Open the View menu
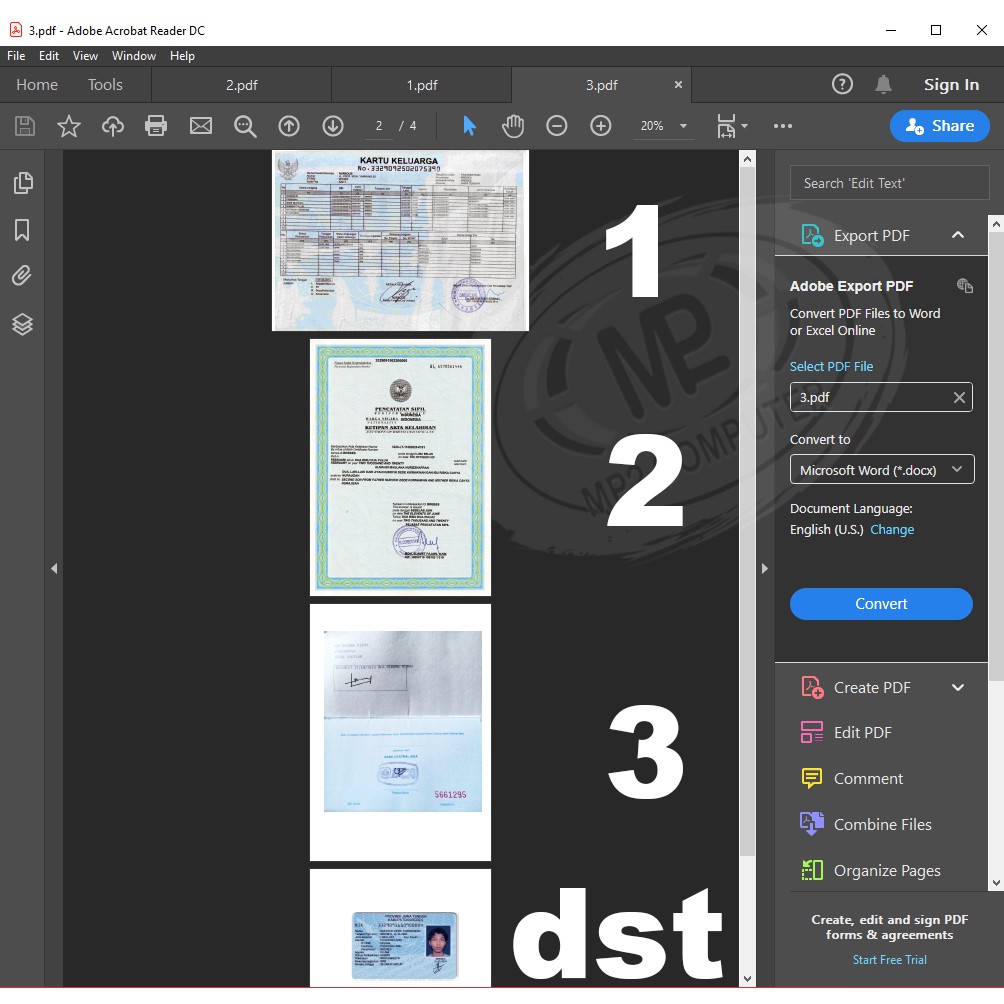Image resolution: width=1004 pixels, height=1004 pixels. click(x=85, y=56)
